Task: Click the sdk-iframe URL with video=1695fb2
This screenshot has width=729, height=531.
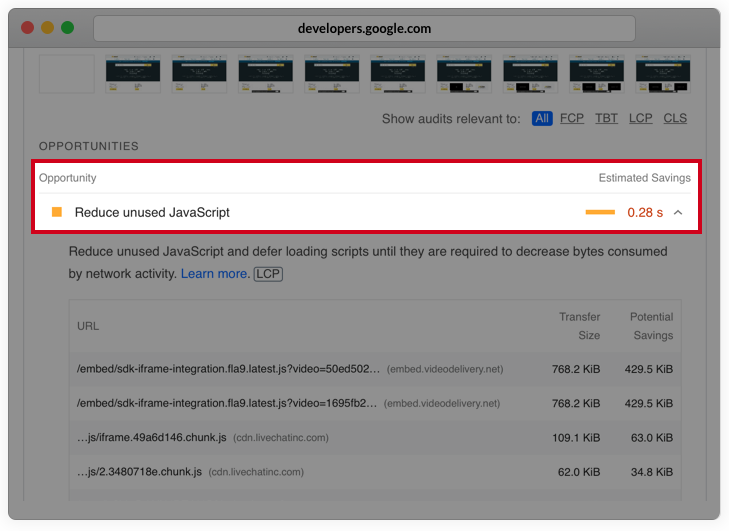Action: tap(227, 403)
